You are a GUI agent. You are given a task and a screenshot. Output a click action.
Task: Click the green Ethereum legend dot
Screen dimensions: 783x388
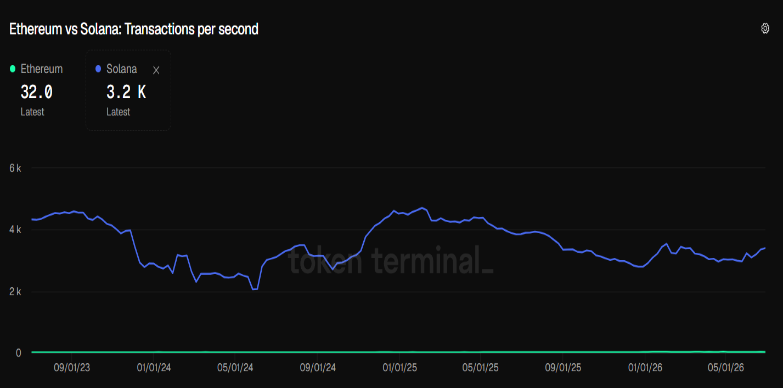tap(13, 69)
